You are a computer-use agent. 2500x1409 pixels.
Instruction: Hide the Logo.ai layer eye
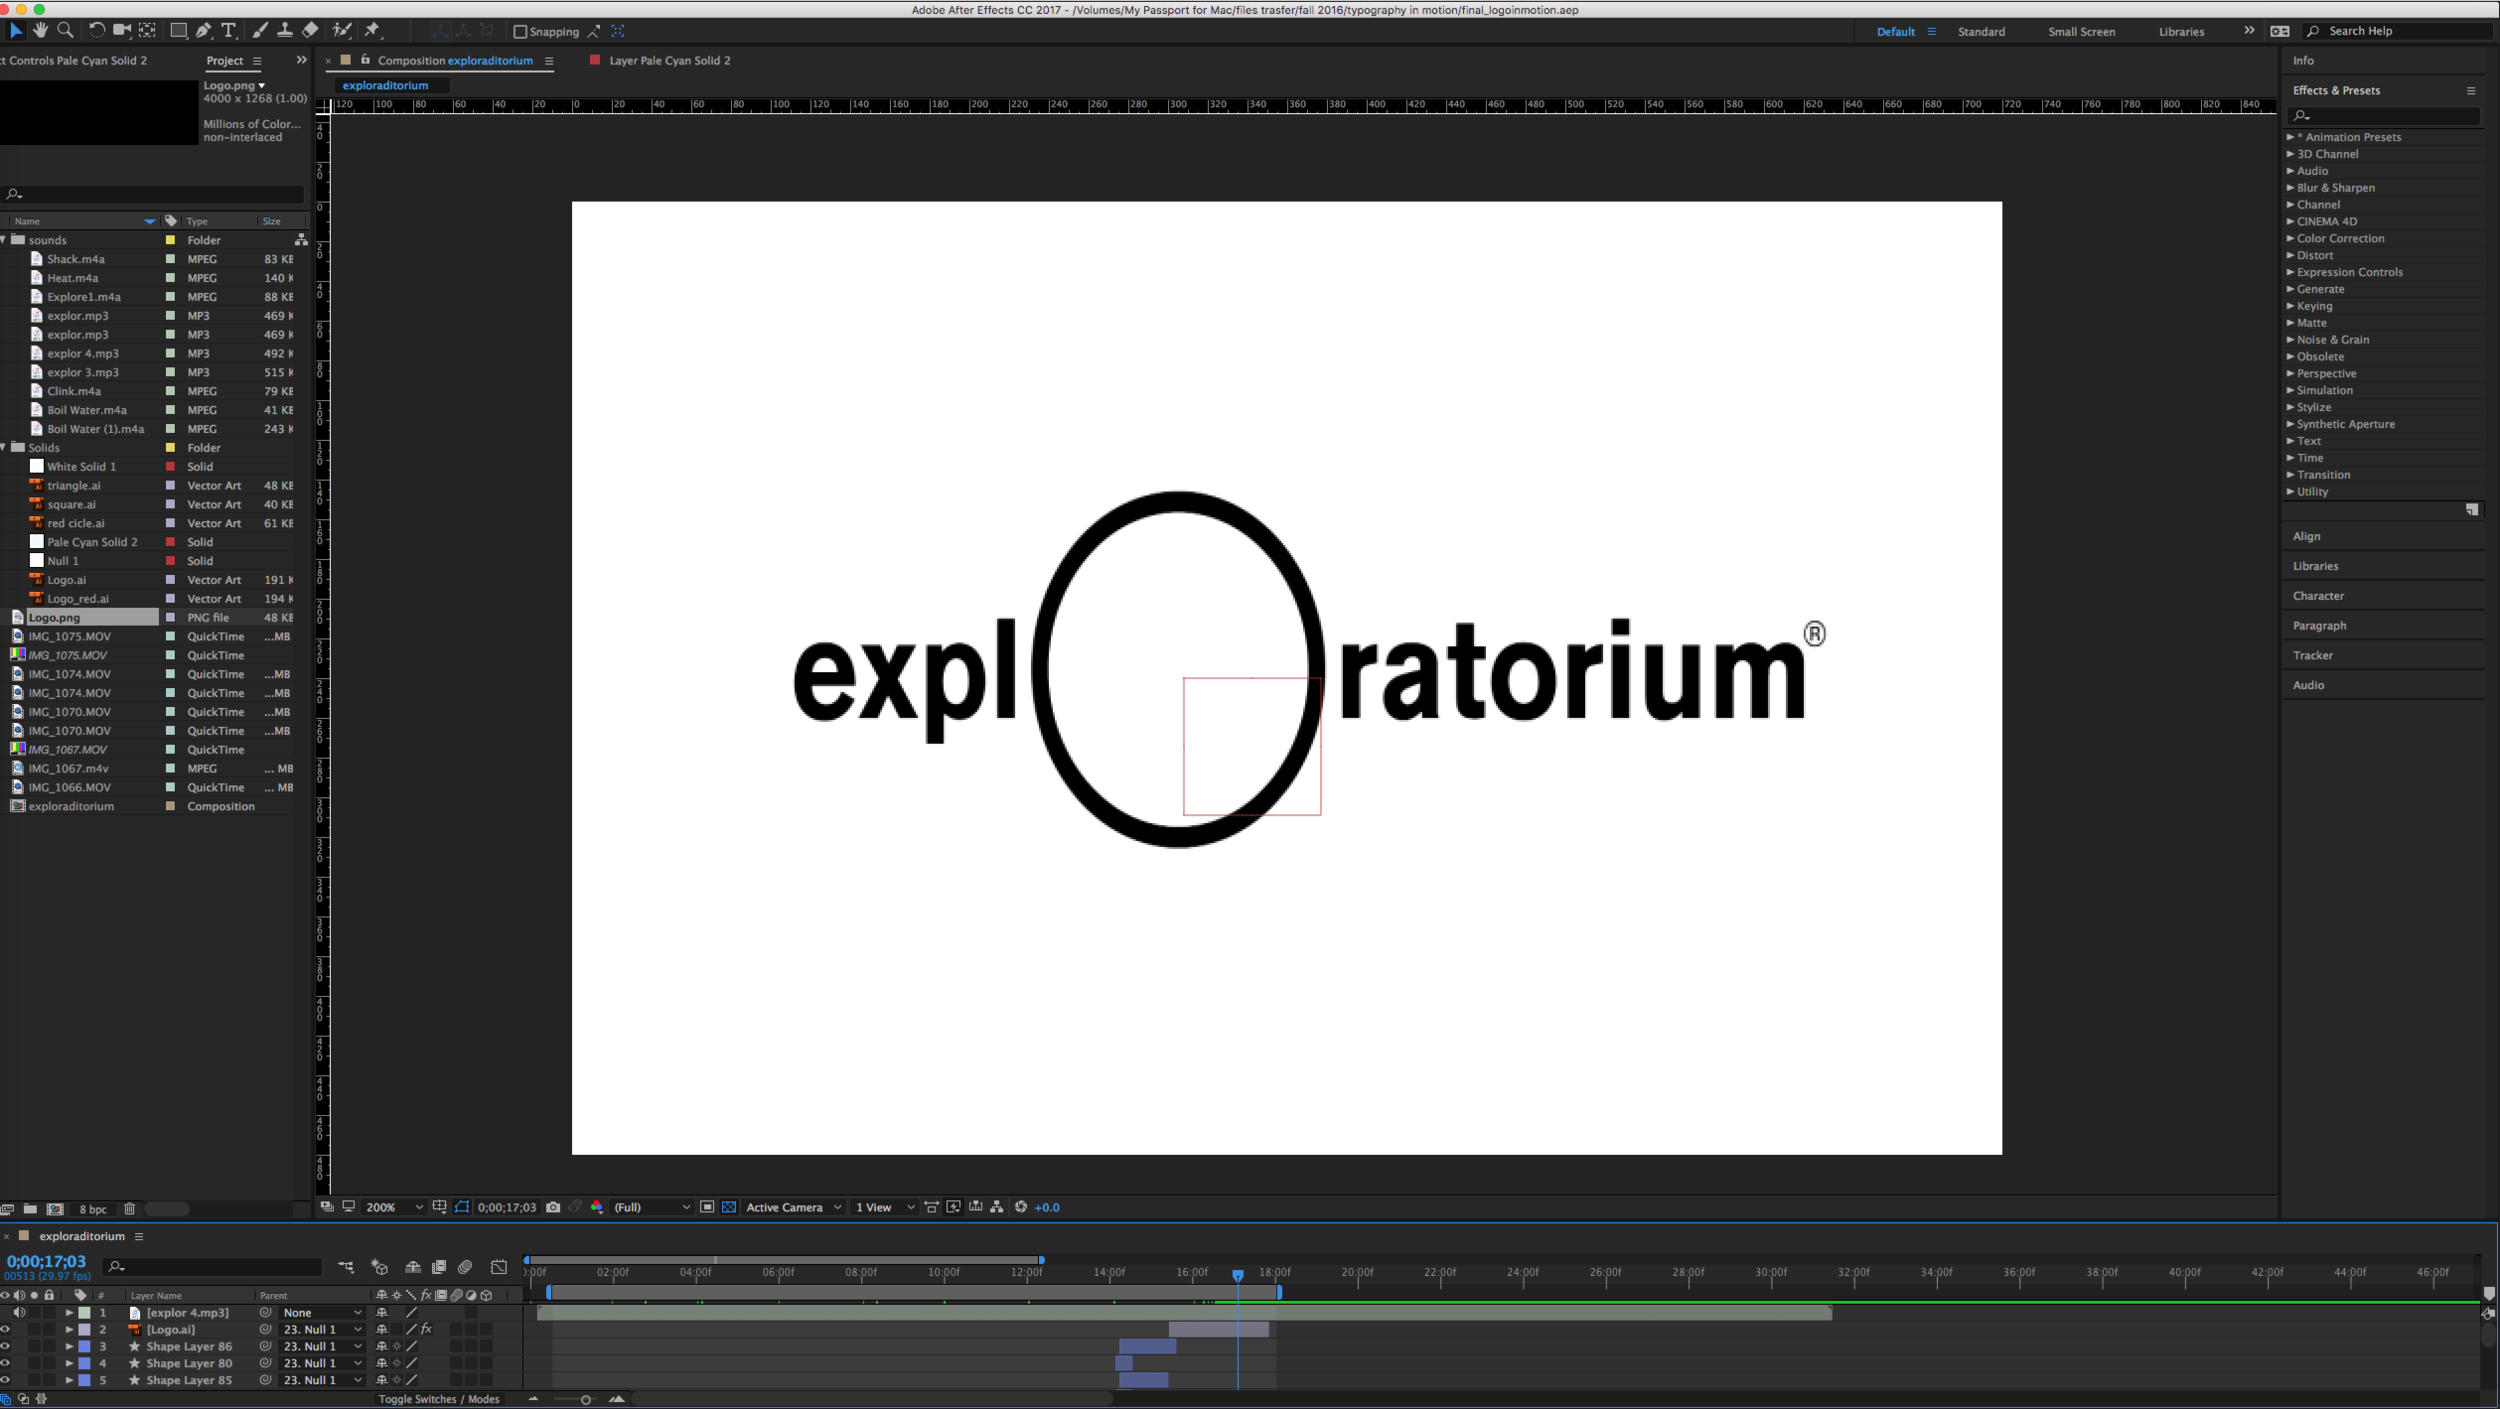(5, 1329)
